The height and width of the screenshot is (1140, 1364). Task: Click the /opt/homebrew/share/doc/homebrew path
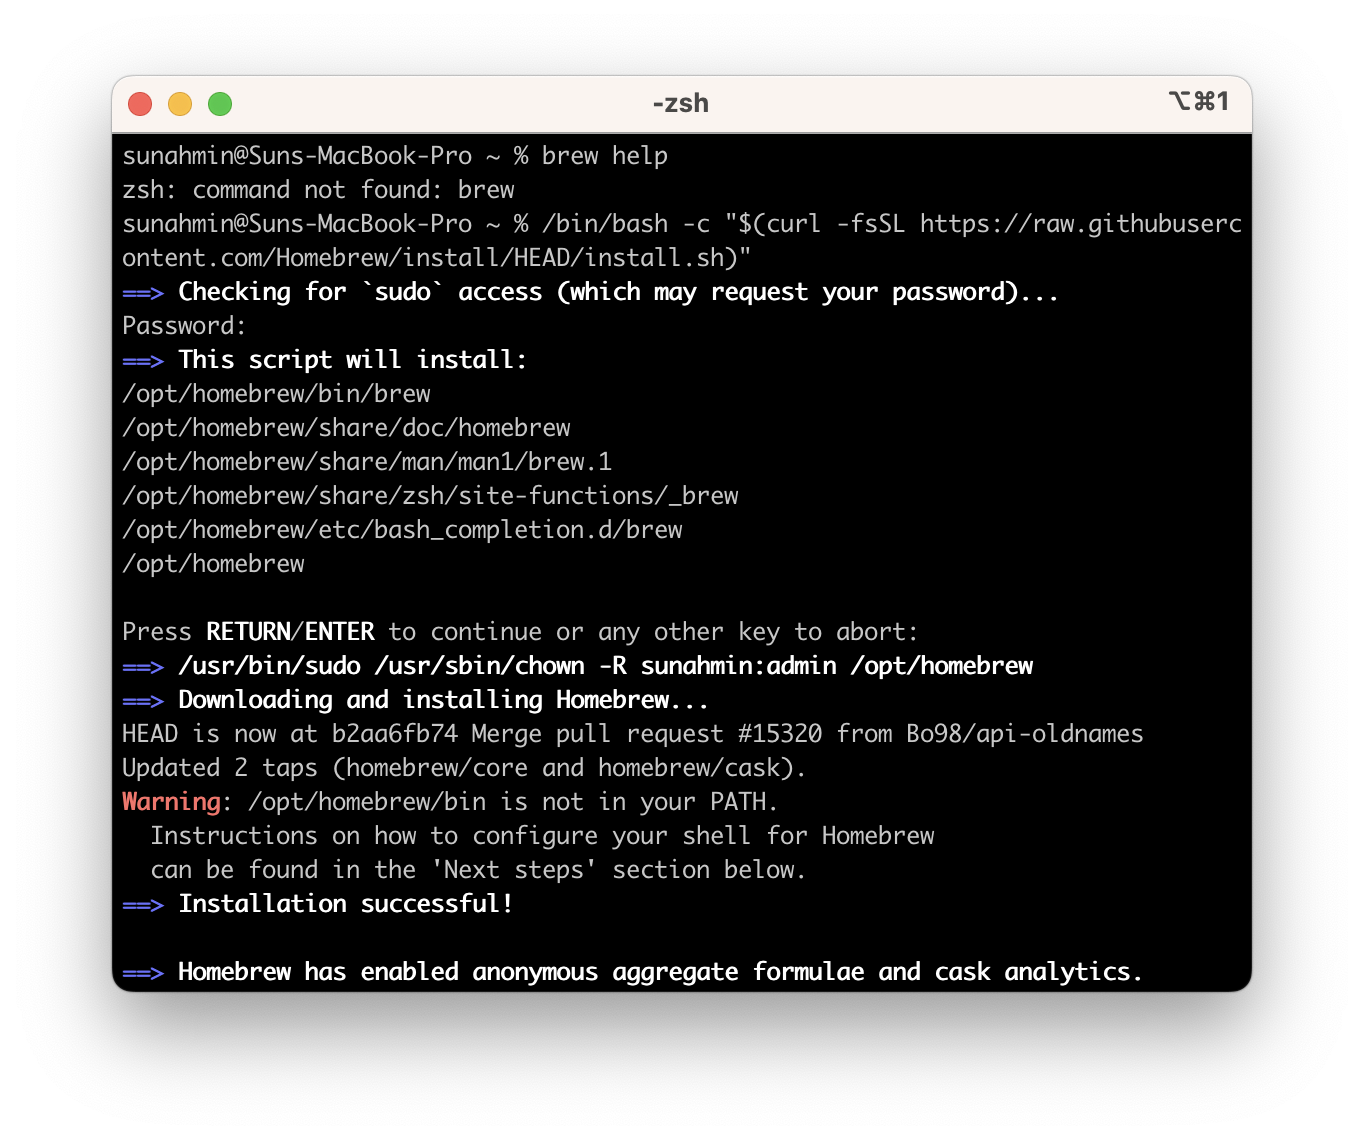click(x=346, y=428)
